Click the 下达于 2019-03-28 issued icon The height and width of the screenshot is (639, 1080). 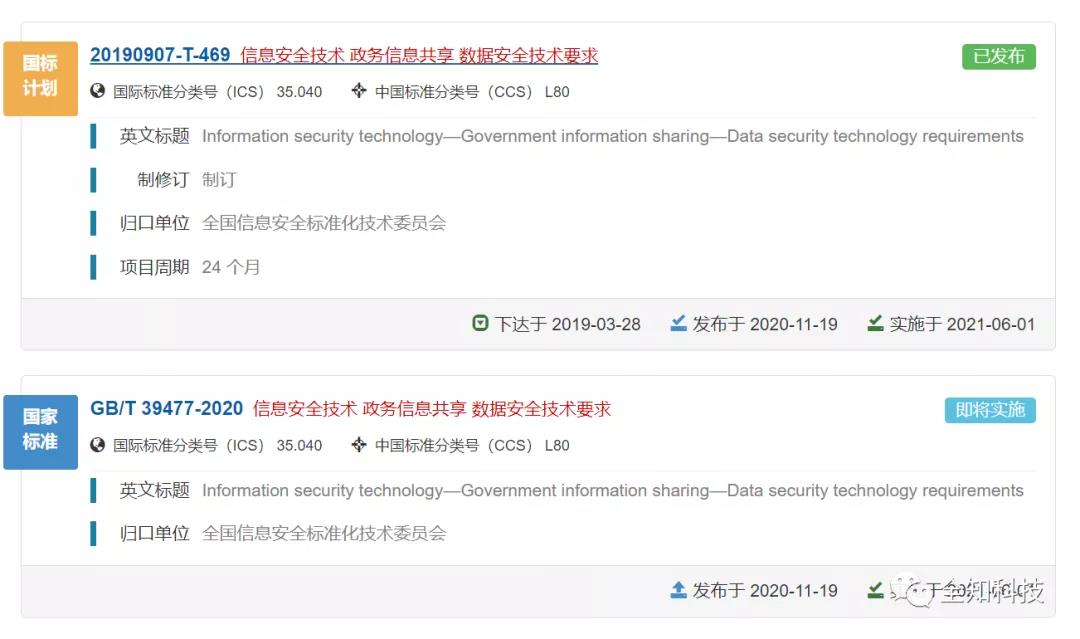[480, 323]
